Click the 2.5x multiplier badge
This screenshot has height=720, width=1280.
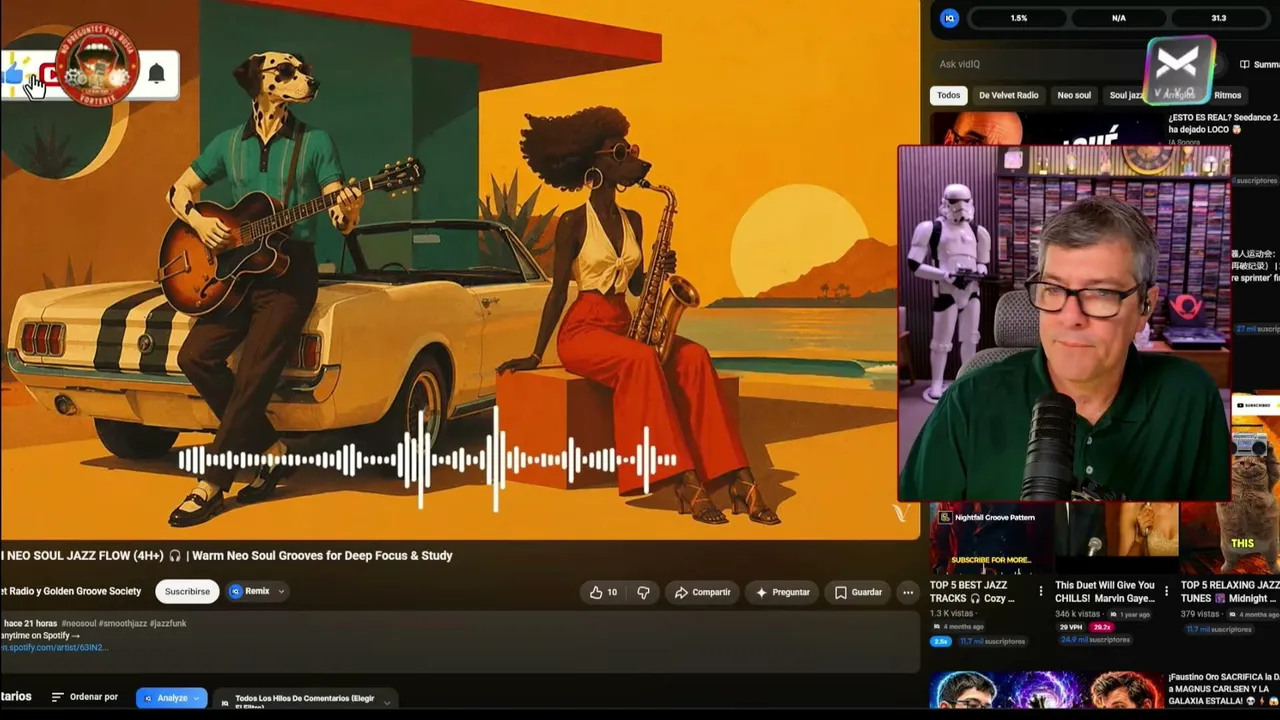940,641
